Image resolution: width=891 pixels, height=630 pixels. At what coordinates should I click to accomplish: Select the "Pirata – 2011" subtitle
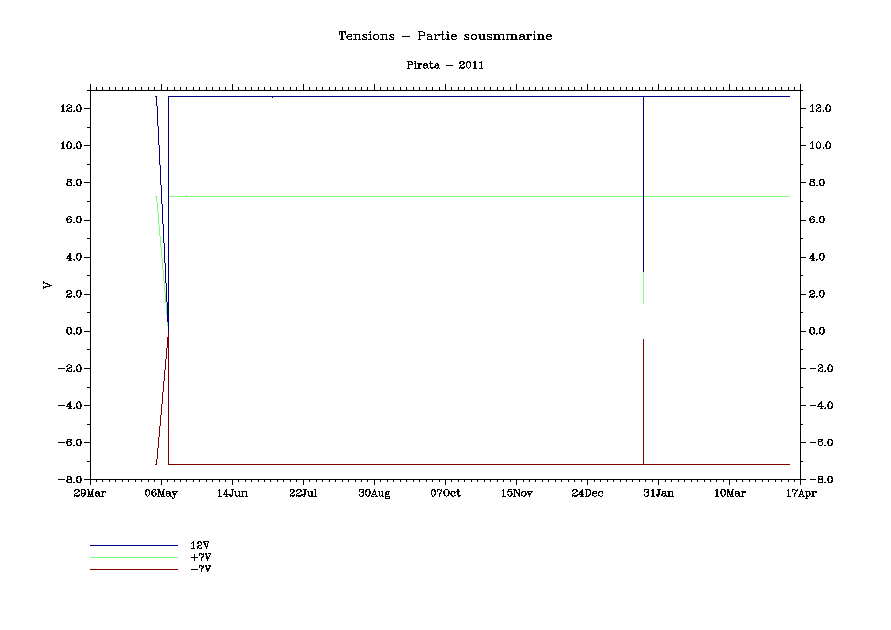coord(445,65)
